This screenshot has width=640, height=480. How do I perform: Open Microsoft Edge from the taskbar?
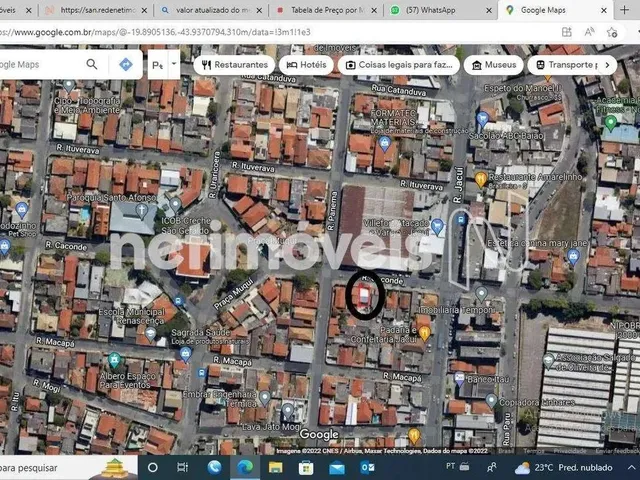[245, 467]
